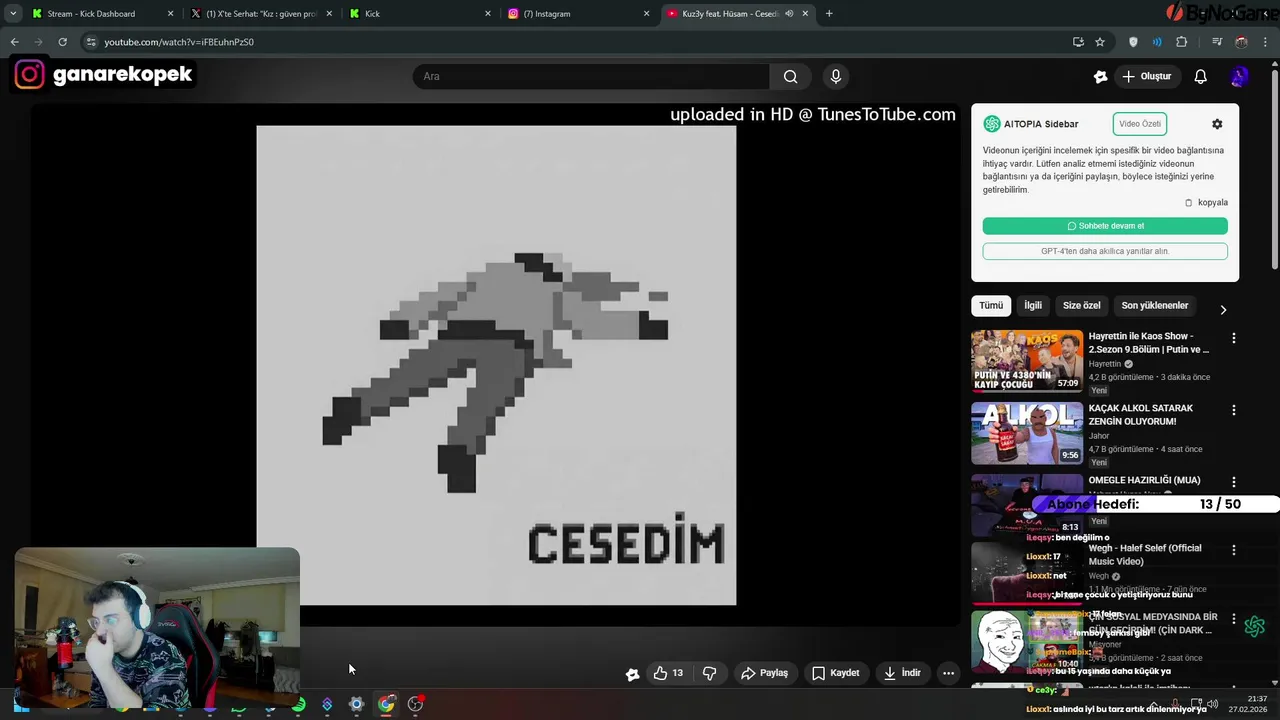Open Spotify from the taskbar
1280x720 pixels.
298,704
